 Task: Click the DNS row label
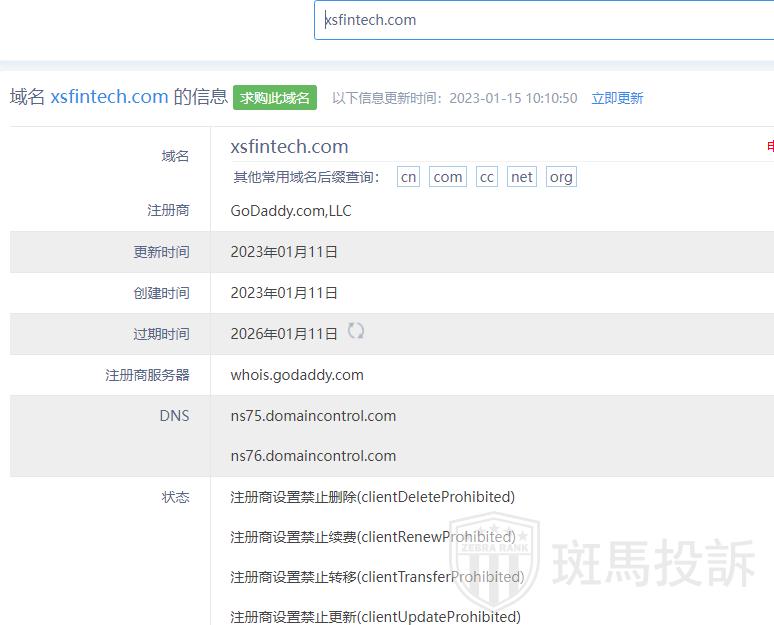(174, 416)
